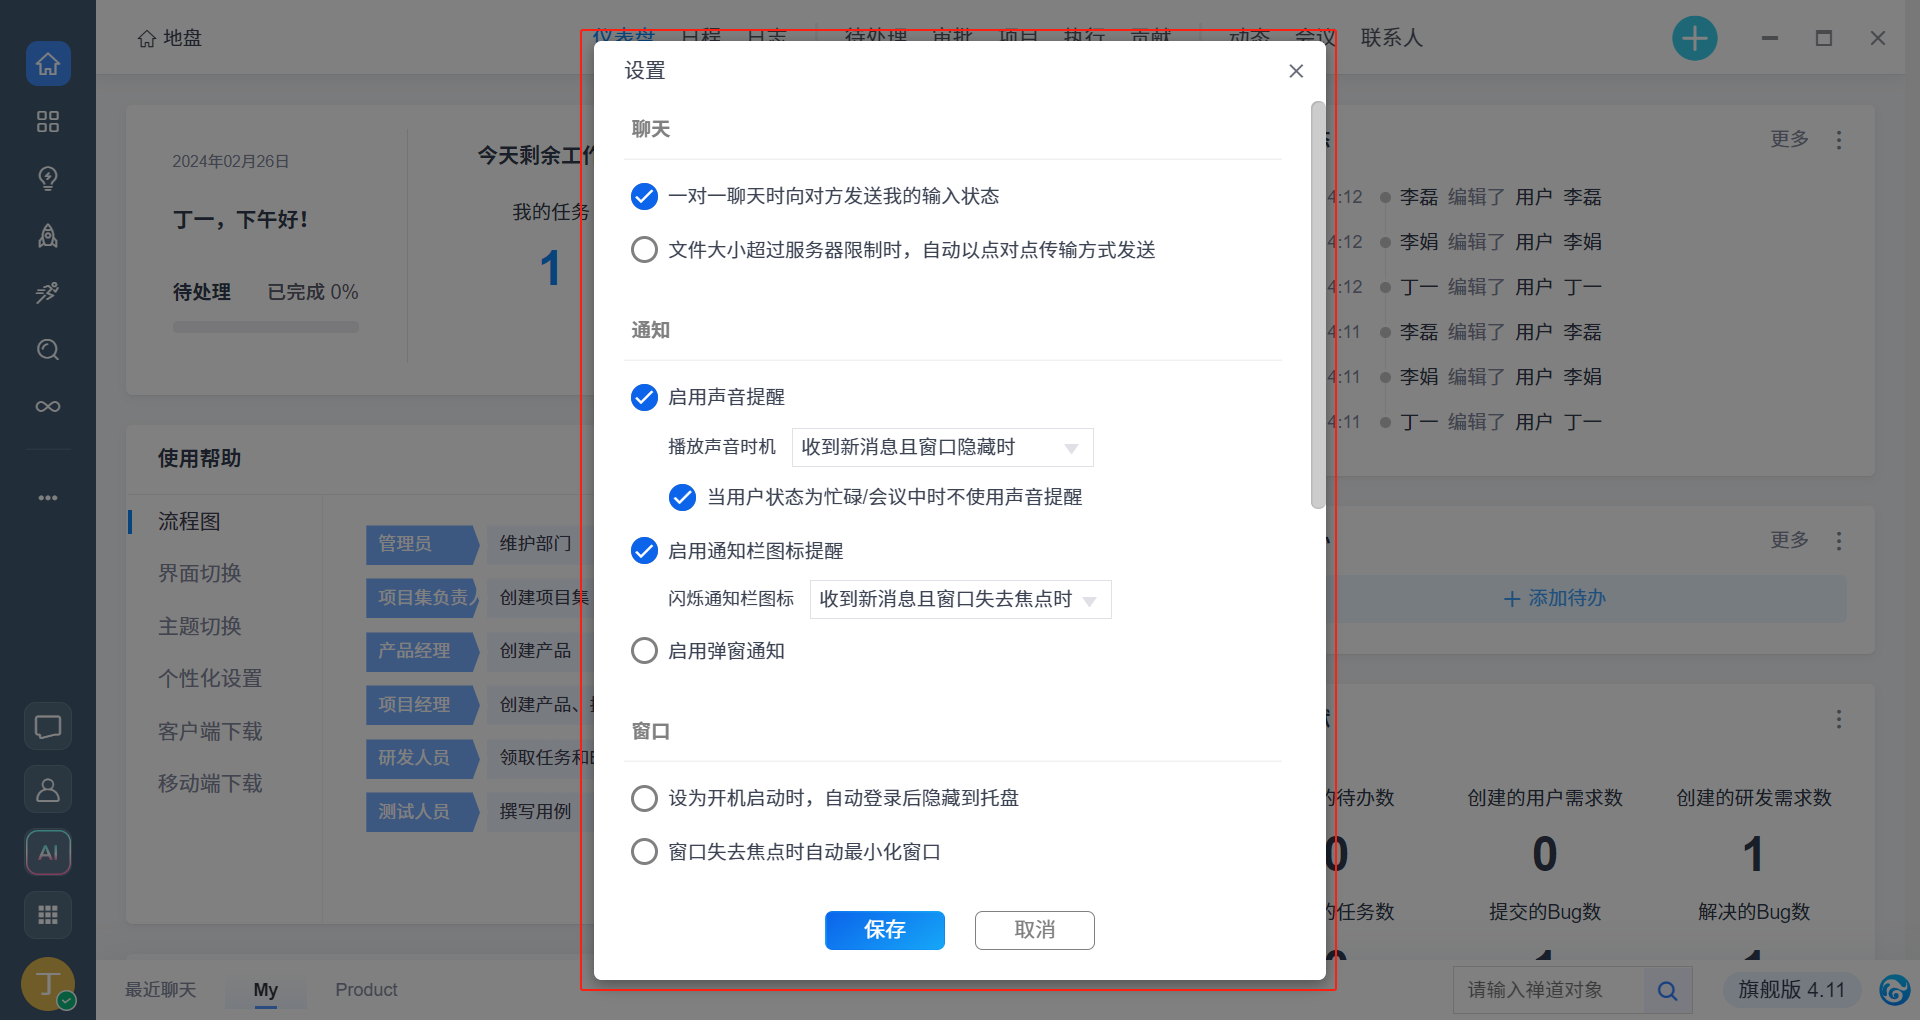The height and width of the screenshot is (1020, 1920).
Task: Open the lightbulb product icon in the sidebar
Action: point(48,178)
